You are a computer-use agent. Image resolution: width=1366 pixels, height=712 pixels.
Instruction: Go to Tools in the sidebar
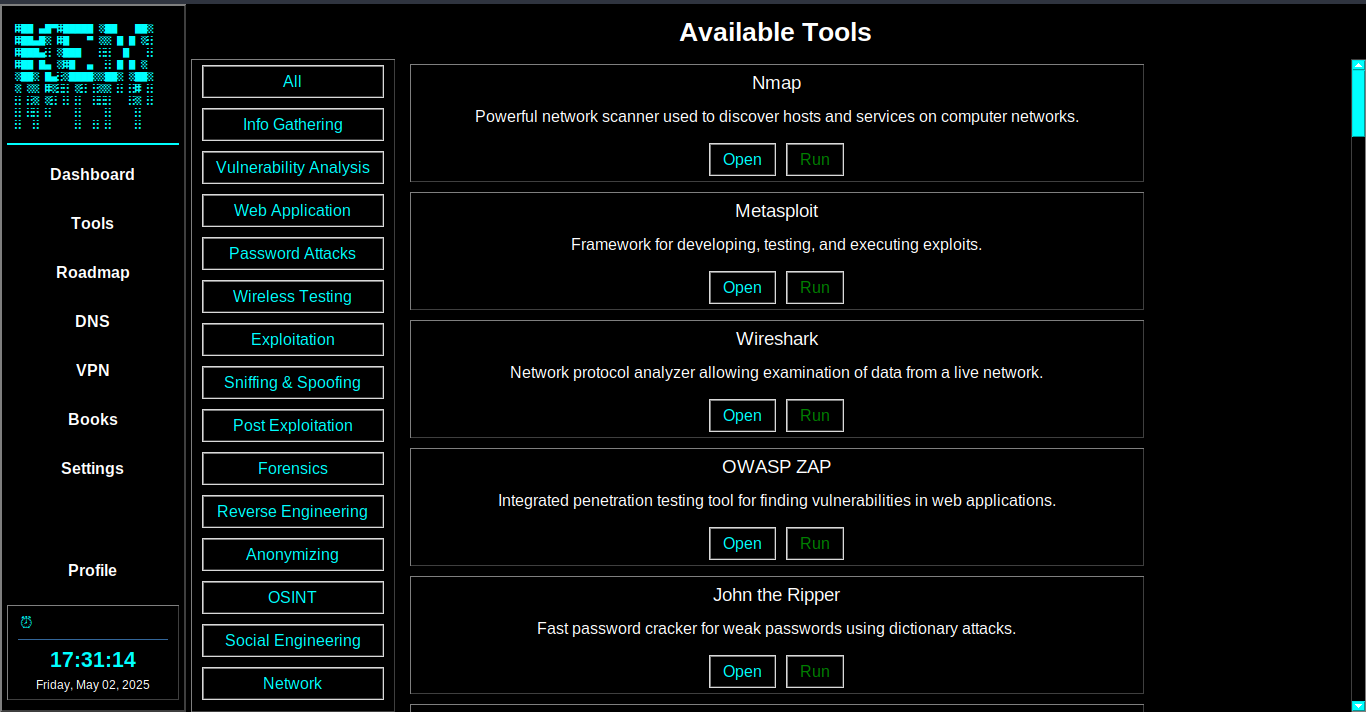(92, 223)
